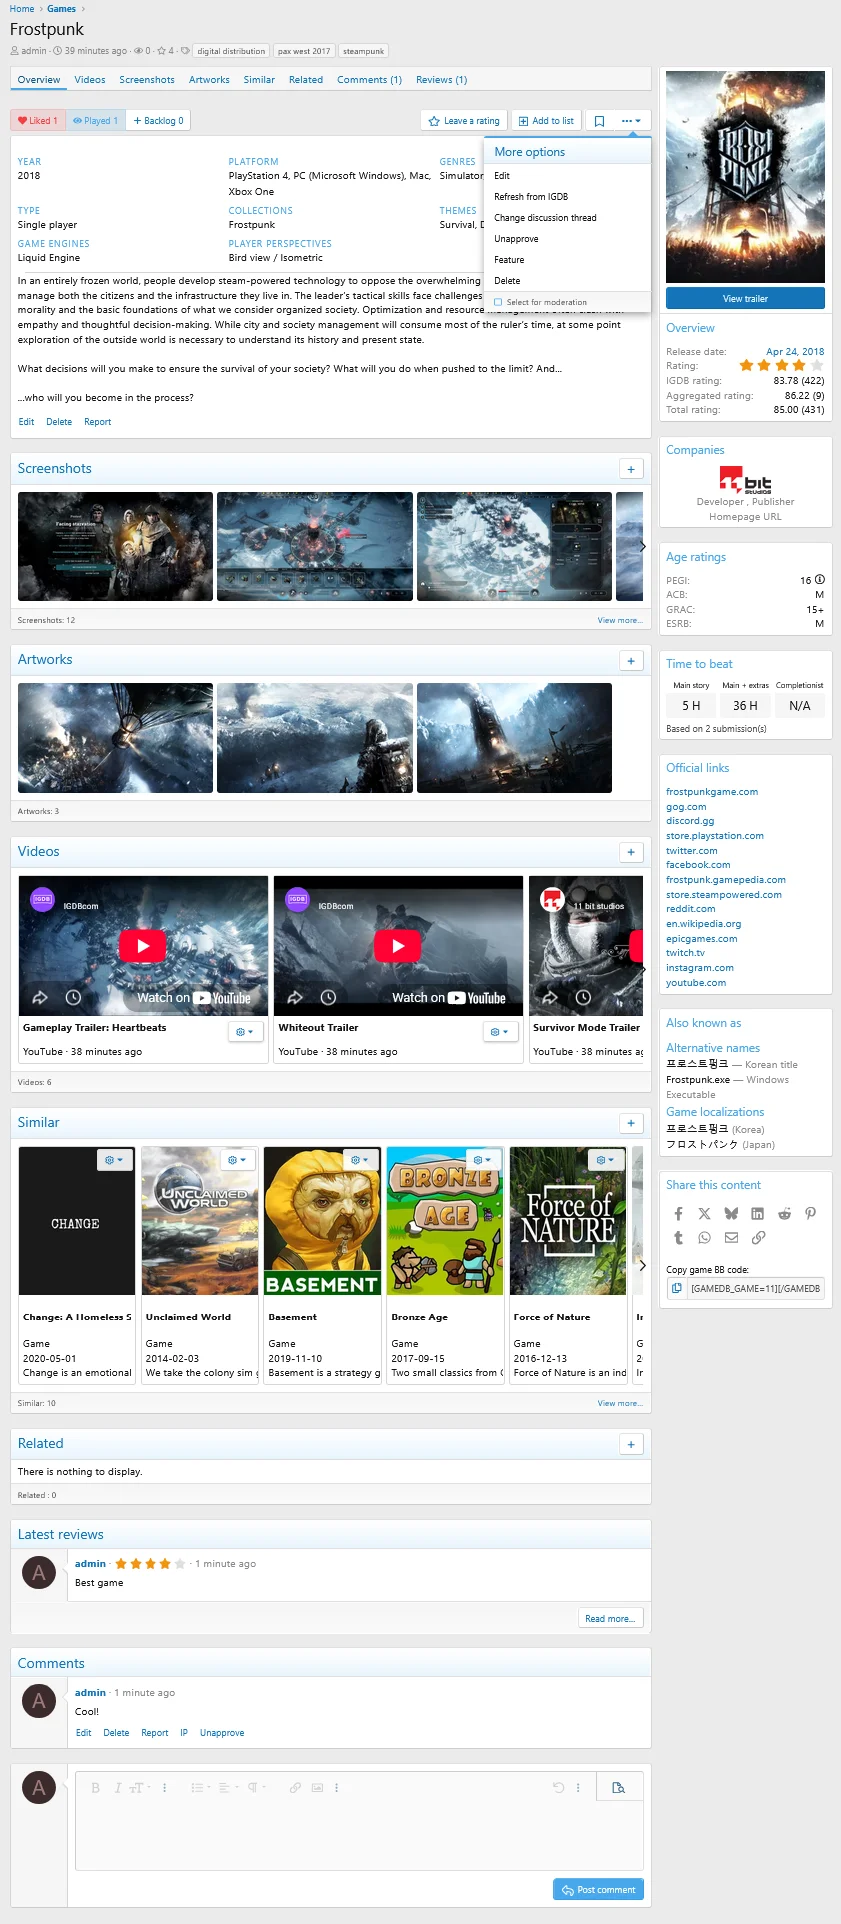The image size is (841, 1924).
Task: Copy the share link chain icon
Action: (758, 1237)
